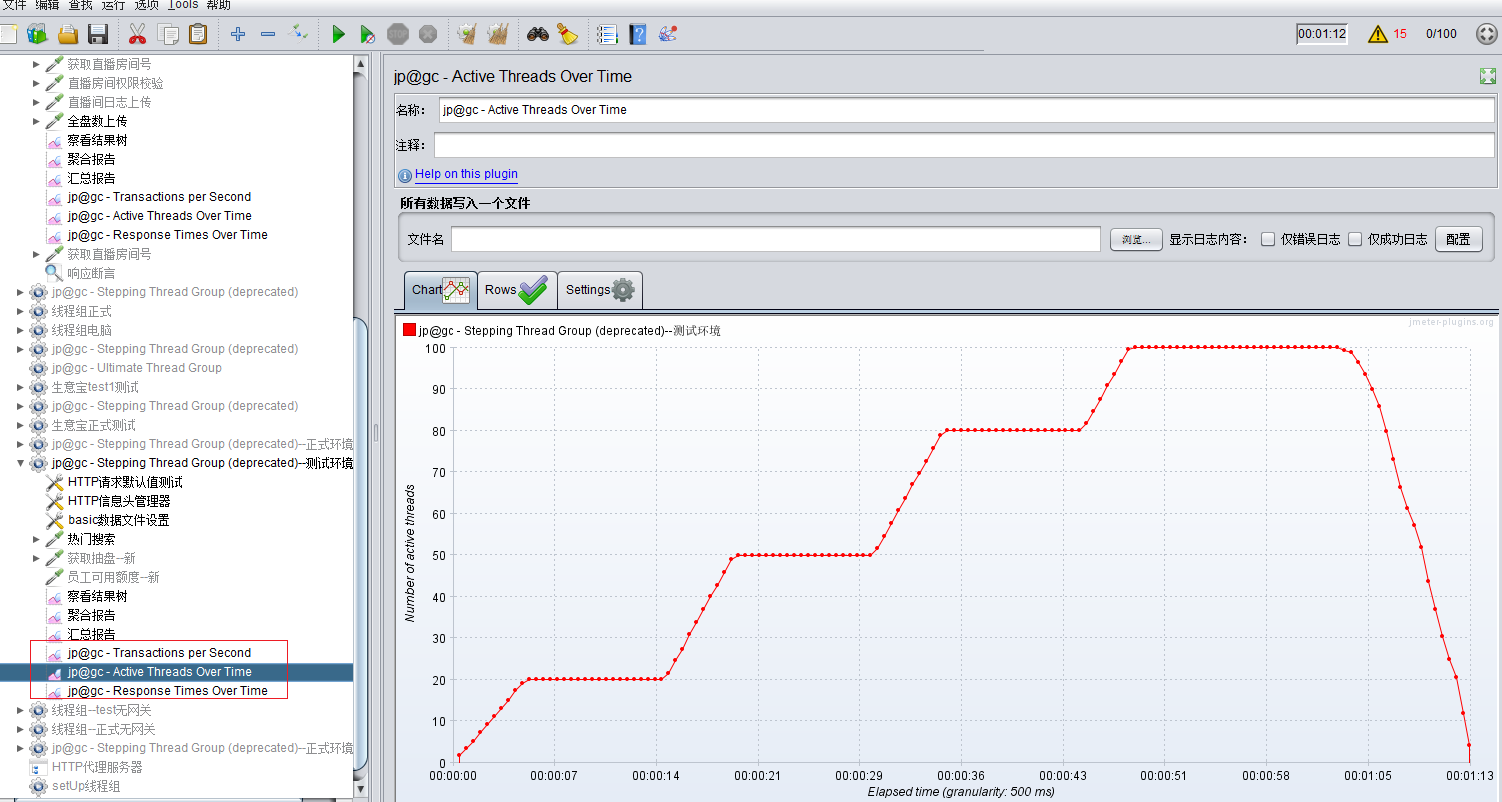Click the Cut scissors icon

tap(137, 34)
